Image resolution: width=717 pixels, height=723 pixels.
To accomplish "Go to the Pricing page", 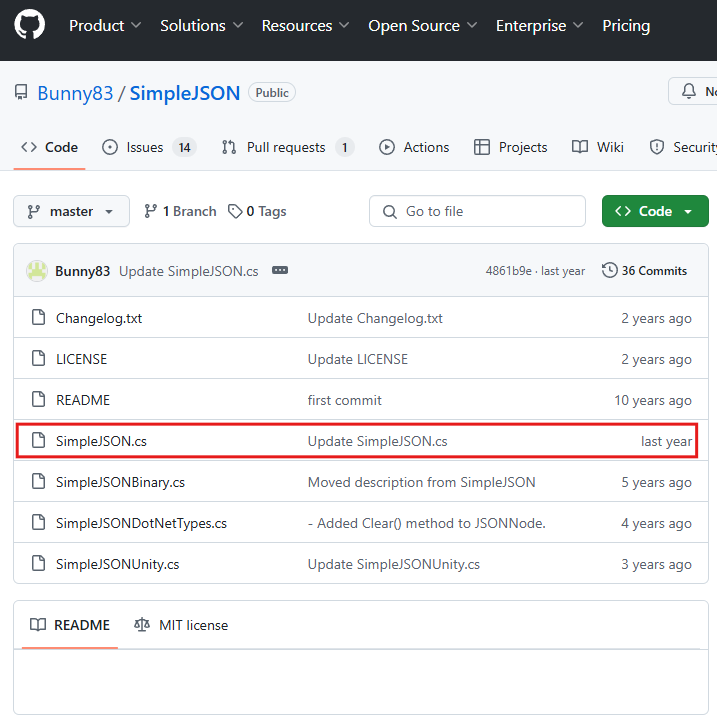I will point(626,25).
